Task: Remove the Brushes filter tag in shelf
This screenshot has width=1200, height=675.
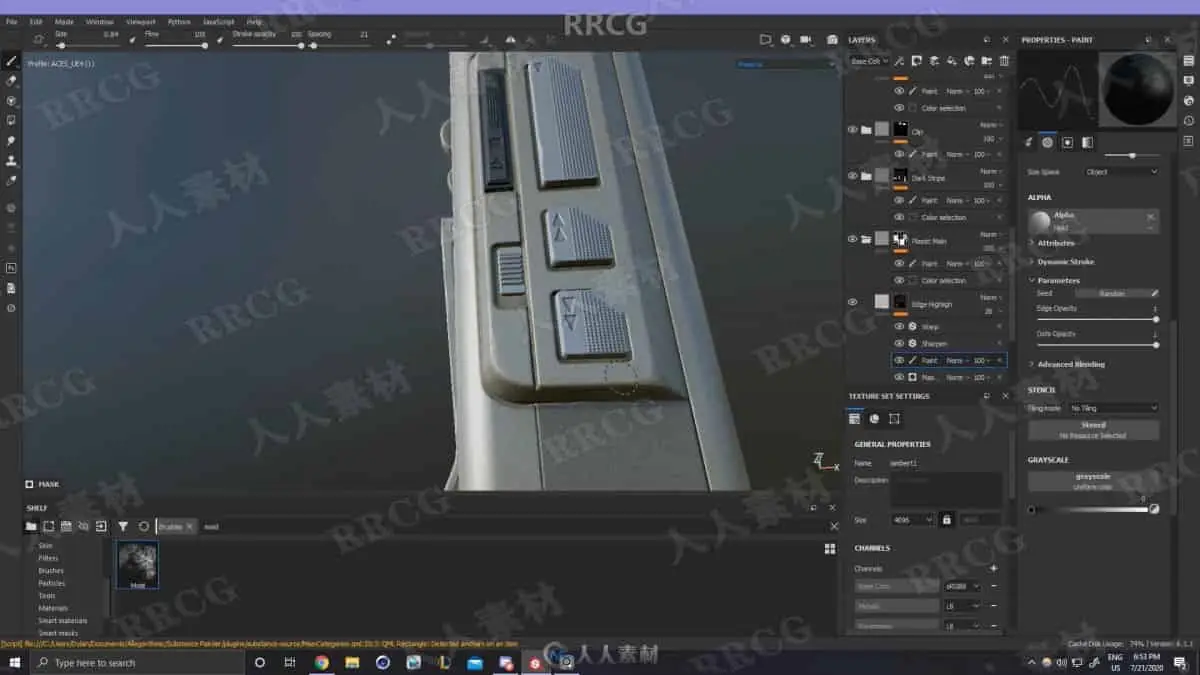Action: pyautogui.click(x=192, y=526)
